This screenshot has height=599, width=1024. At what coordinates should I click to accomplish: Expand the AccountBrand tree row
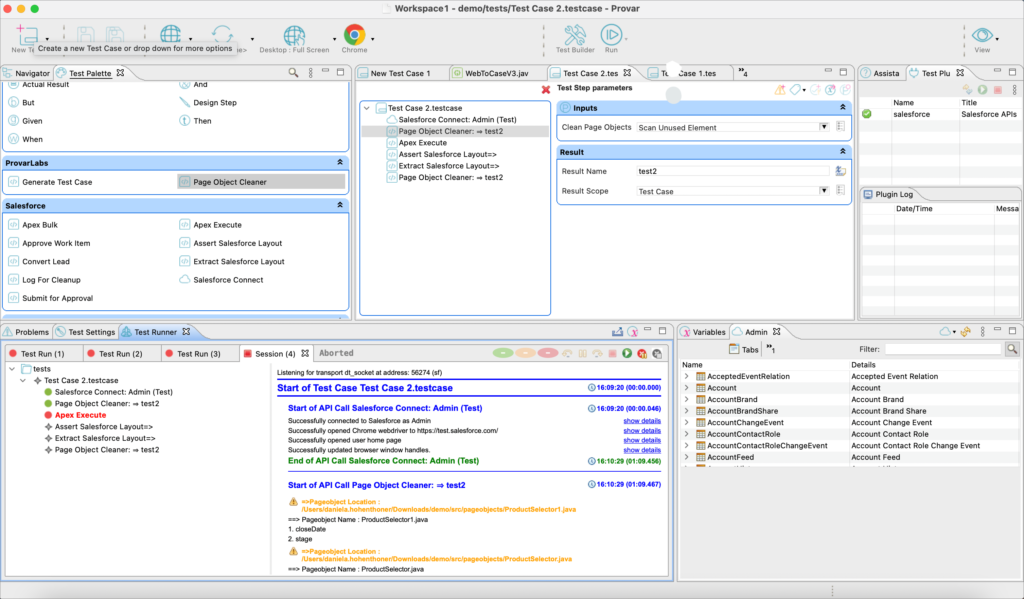point(686,399)
